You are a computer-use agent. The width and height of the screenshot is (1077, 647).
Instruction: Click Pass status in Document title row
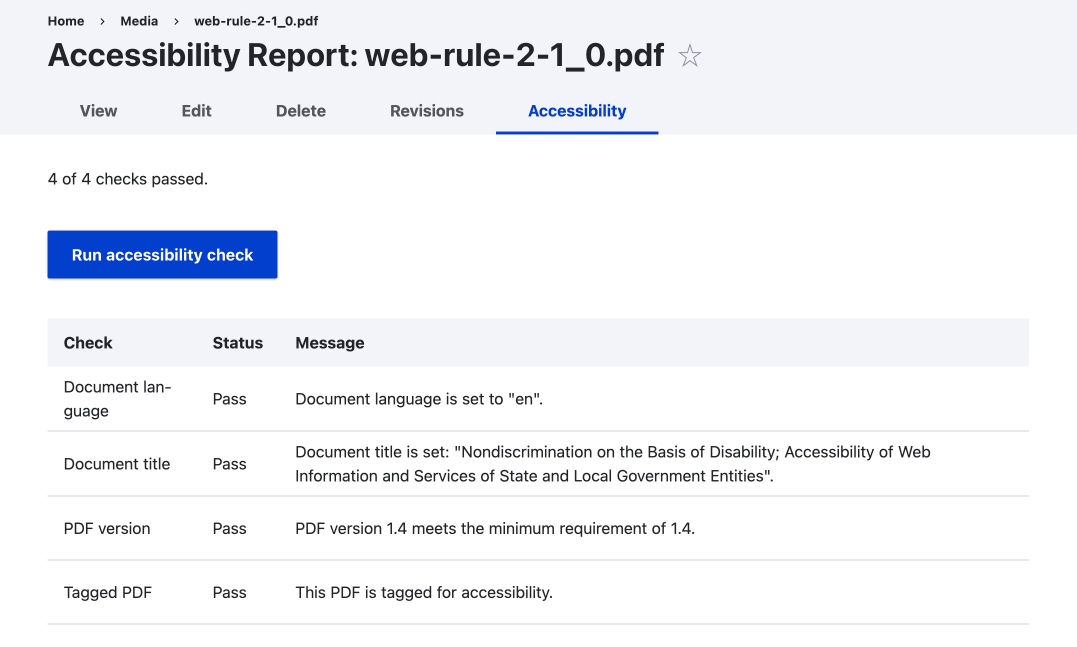tap(229, 464)
